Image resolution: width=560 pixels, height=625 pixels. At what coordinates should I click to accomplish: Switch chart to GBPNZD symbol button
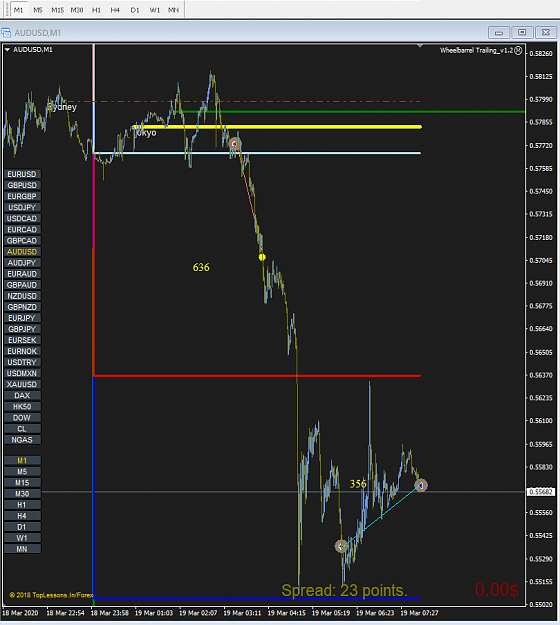click(x=22, y=307)
